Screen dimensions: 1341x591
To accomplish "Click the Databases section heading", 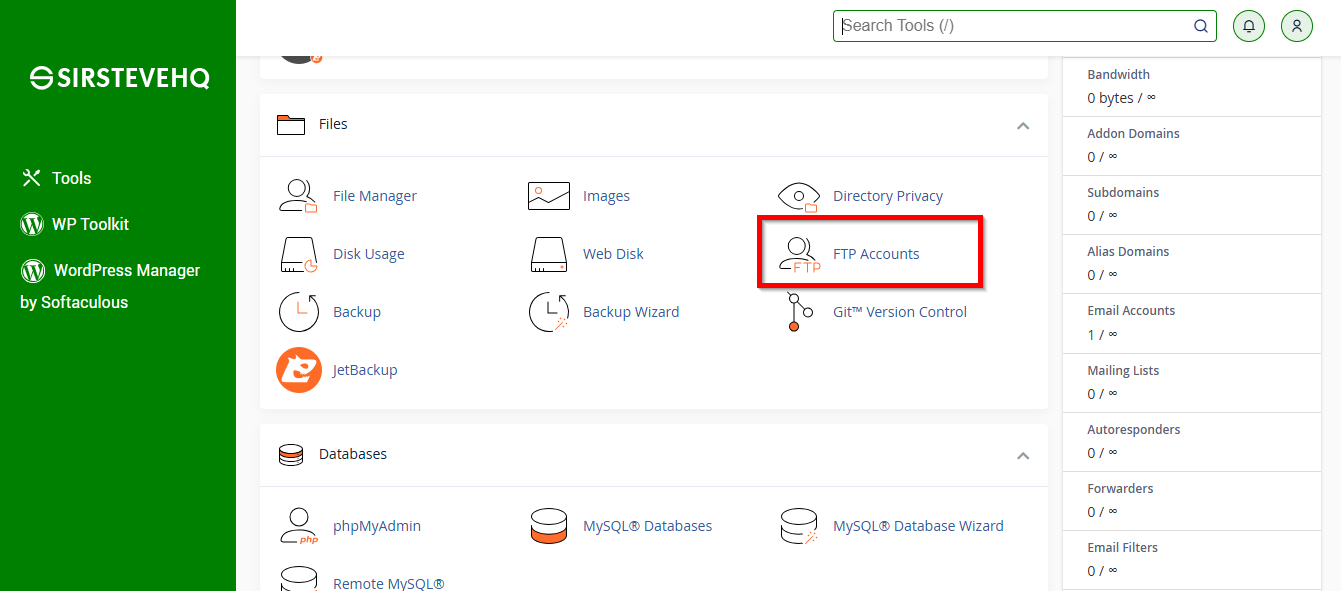I will (353, 454).
